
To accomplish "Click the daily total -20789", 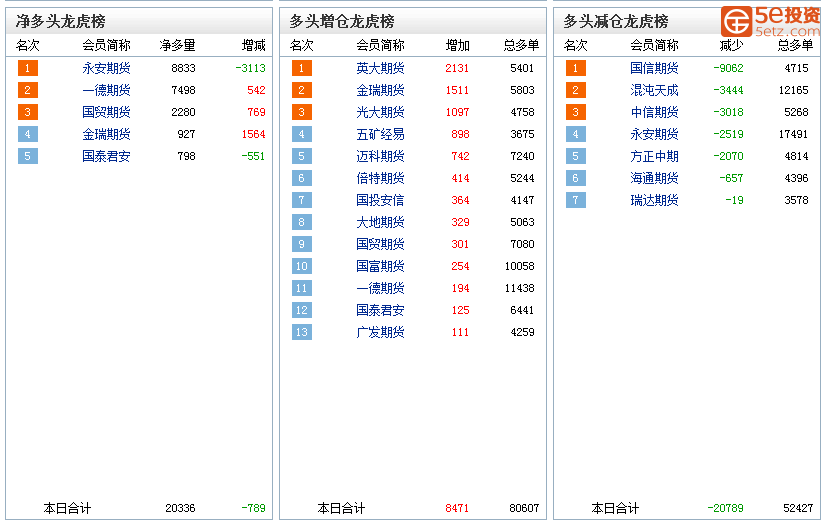I will [725, 508].
